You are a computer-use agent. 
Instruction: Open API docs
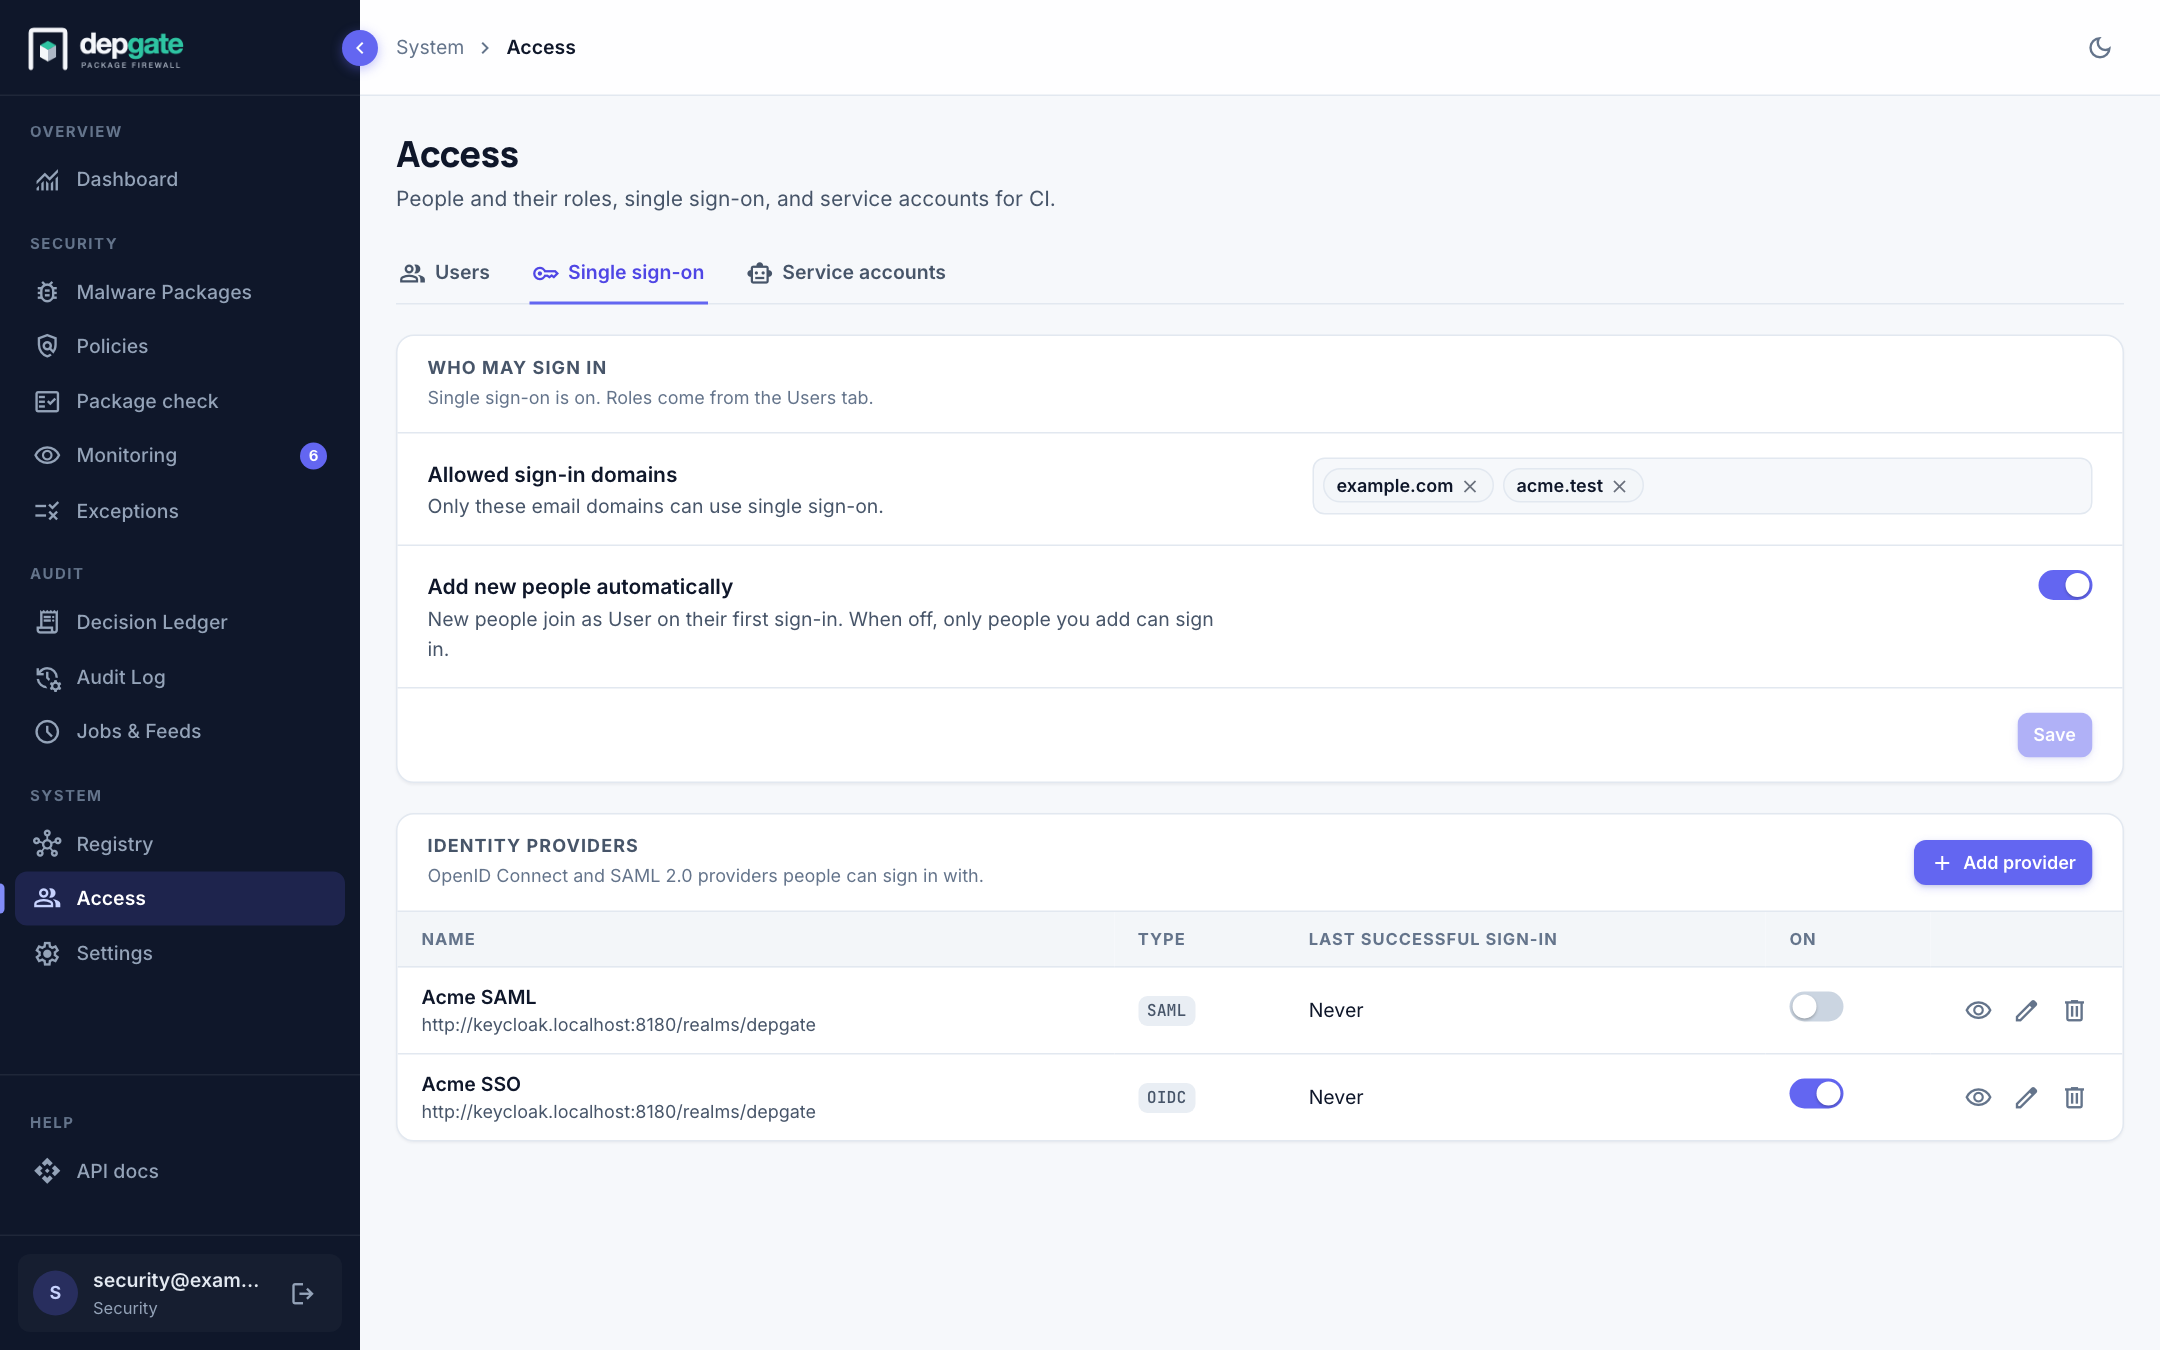(x=180, y=1171)
